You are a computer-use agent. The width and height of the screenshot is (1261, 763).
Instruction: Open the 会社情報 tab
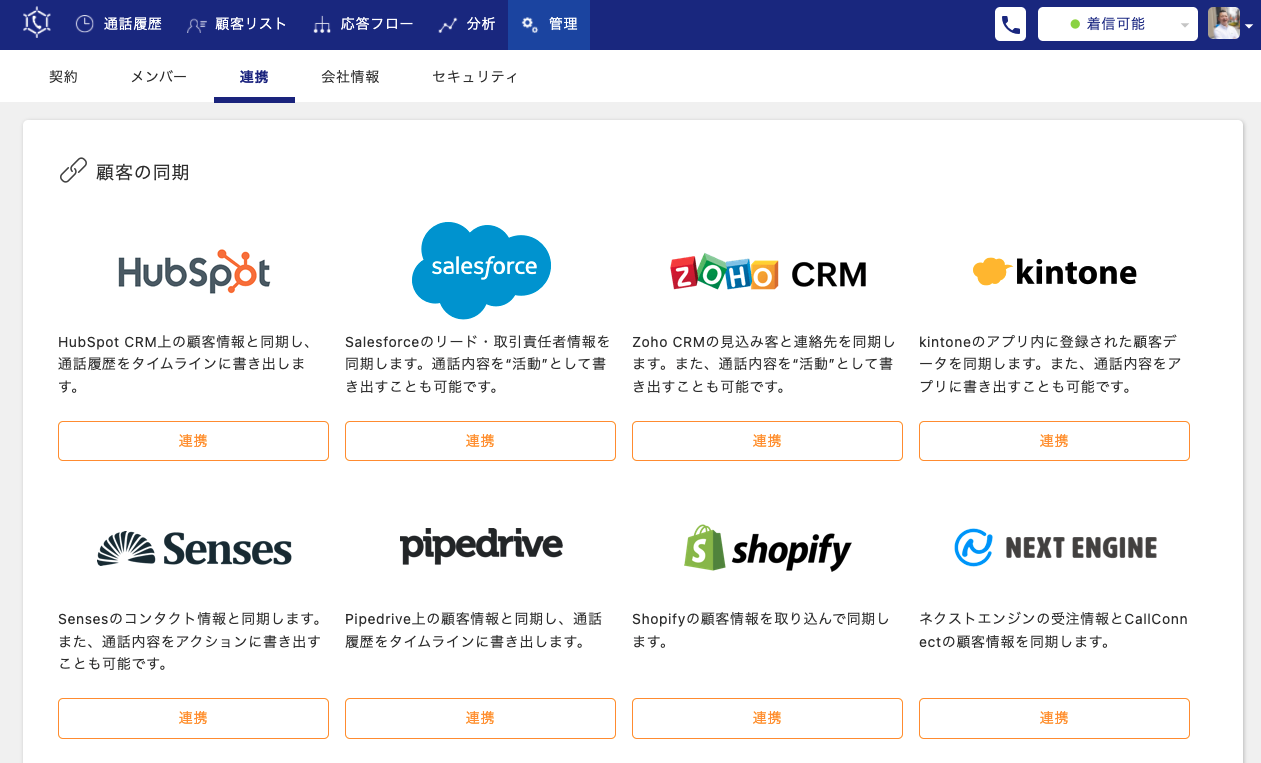[350, 77]
